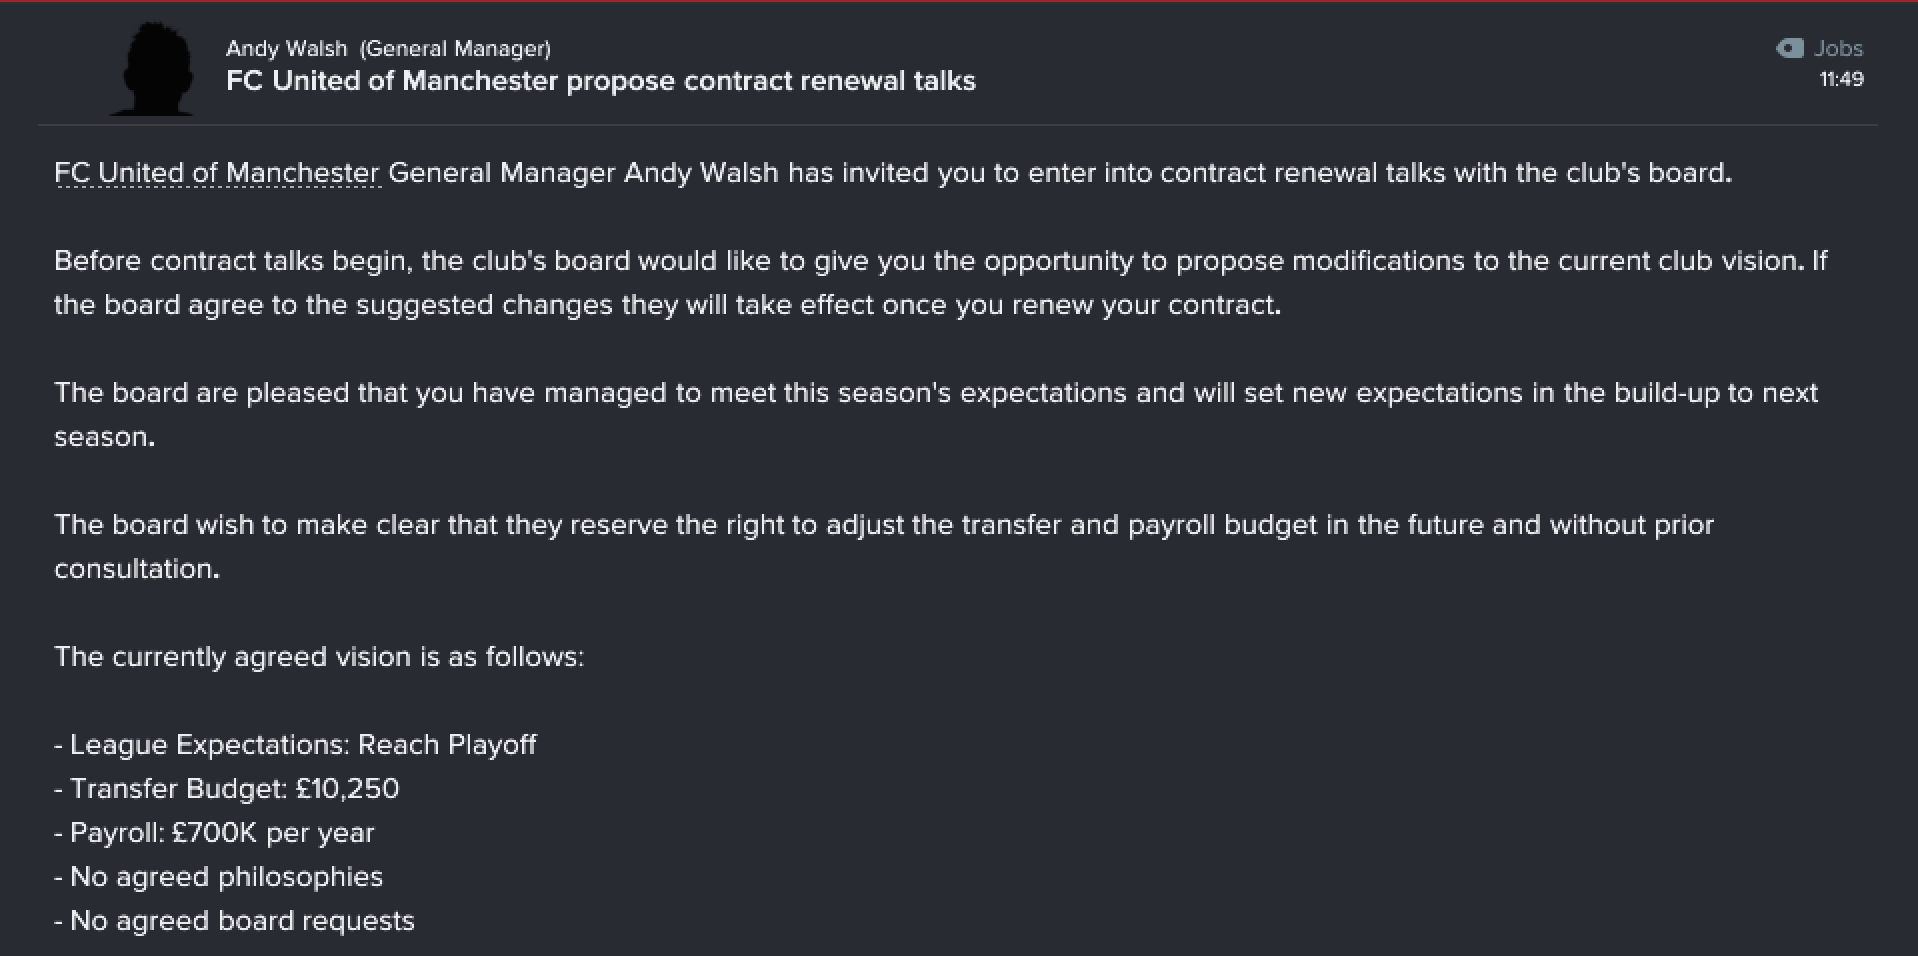This screenshot has width=1918, height=956.
Task: Click the (General Manager) role text
Action: click(455, 48)
